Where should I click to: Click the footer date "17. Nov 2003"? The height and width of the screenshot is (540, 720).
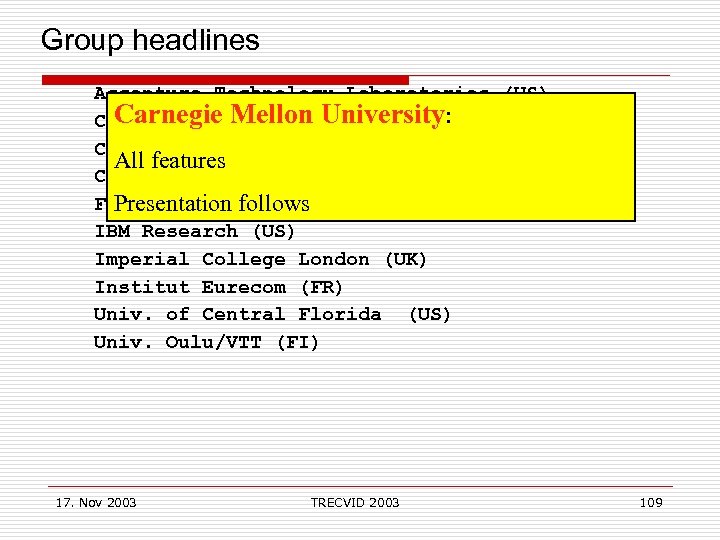(x=96, y=503)
